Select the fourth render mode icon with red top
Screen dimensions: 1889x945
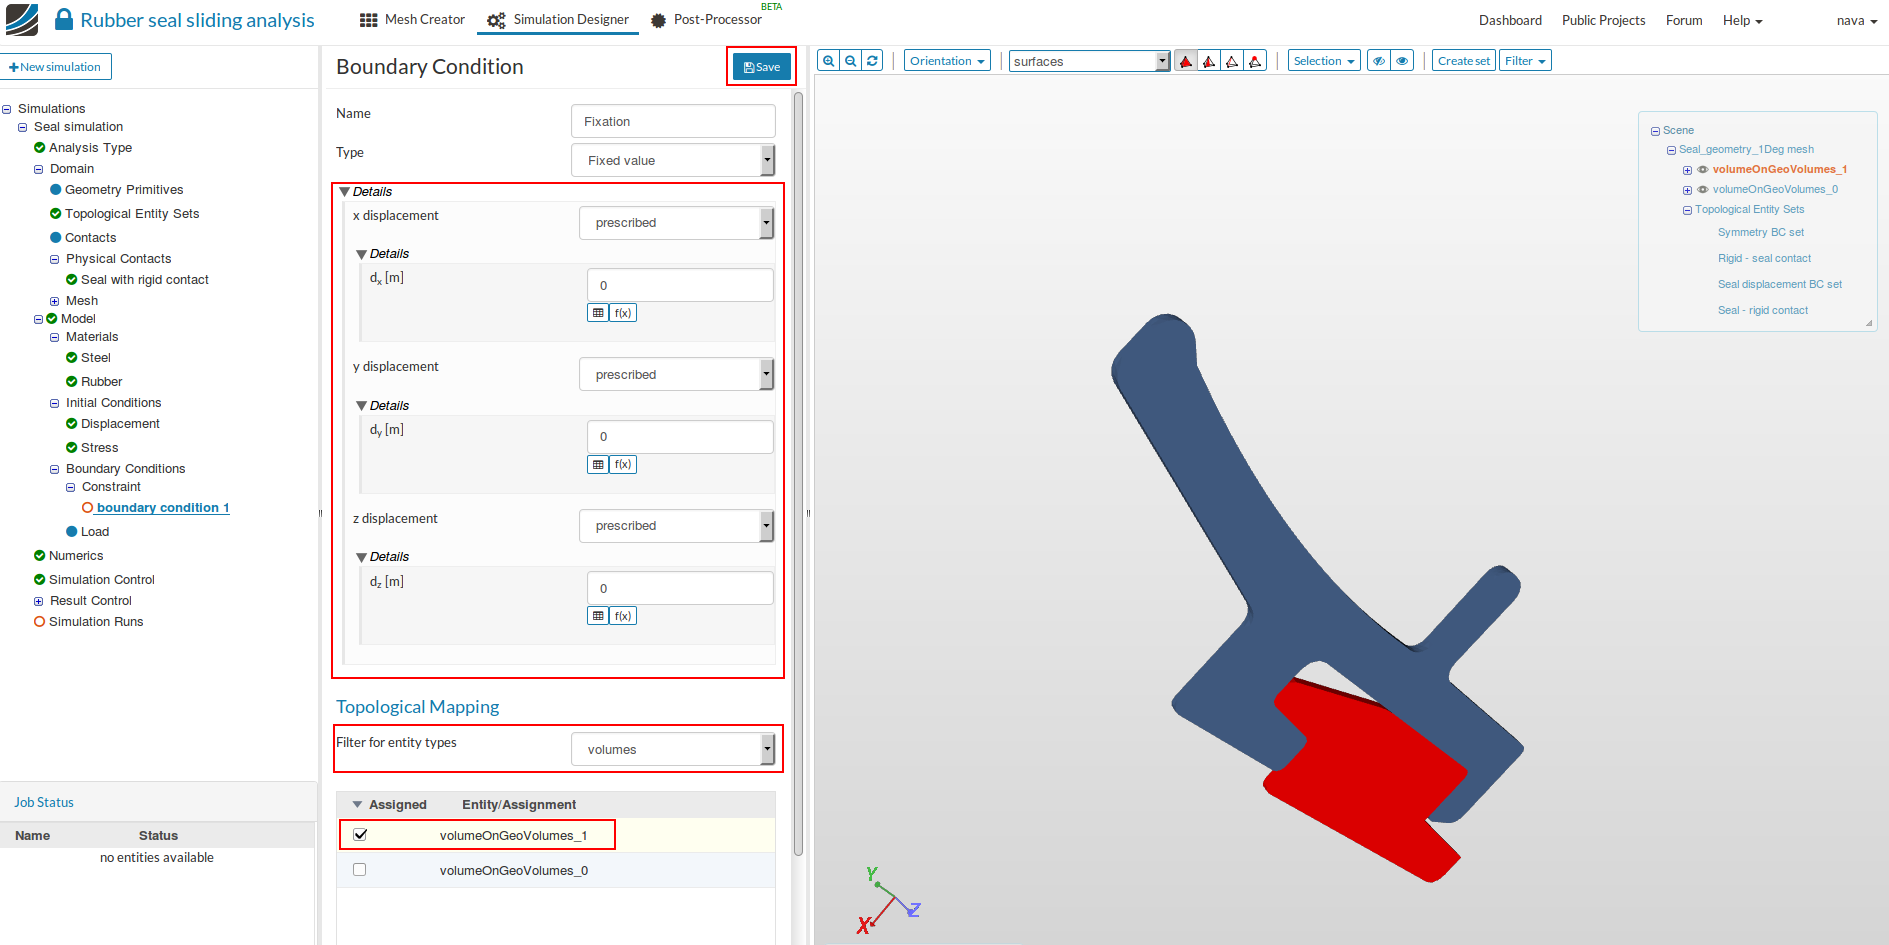pyautogui.click(x=1255, y=61)
